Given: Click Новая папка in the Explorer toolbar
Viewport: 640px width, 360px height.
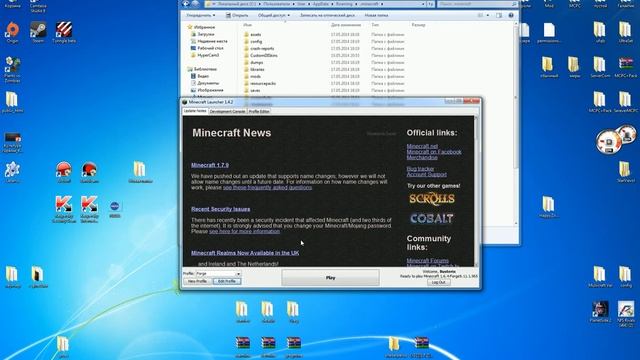Looking at the screenshot, I should 376,15.
